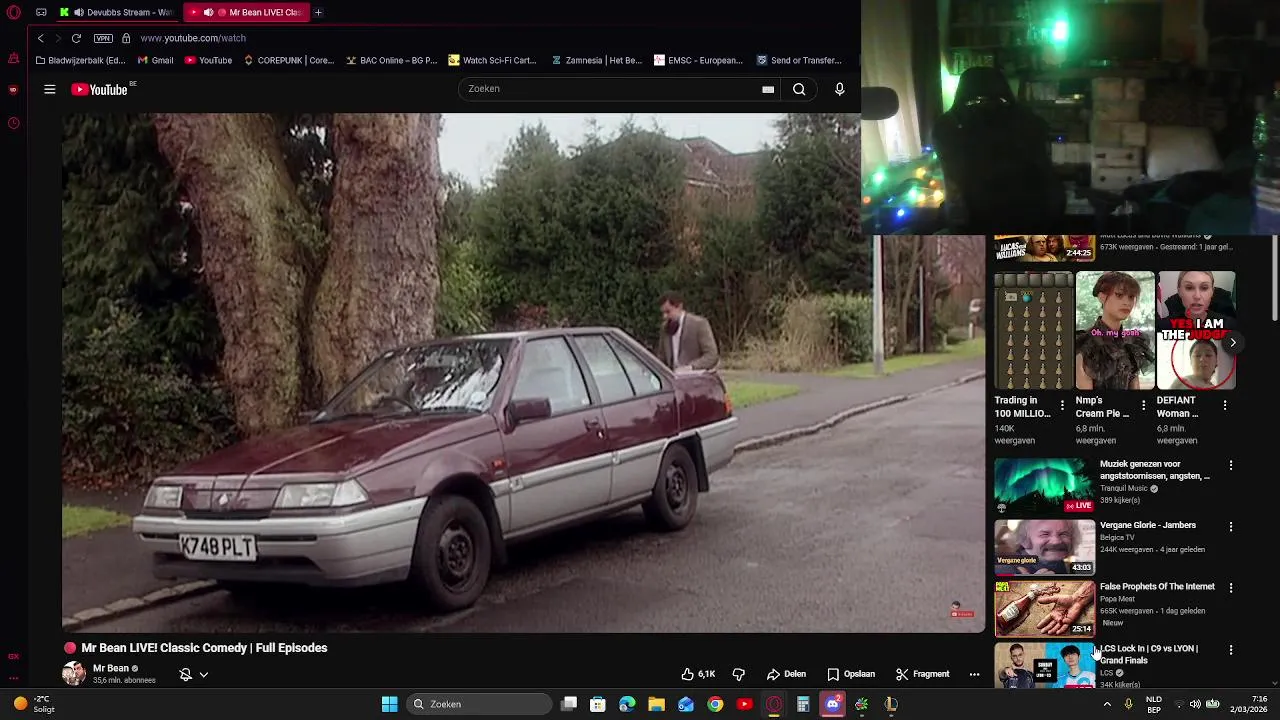This screenshot has width=1280, height=720.
Task: Open the Muziek genezen live thumbnail
Action: [1044, 485]
